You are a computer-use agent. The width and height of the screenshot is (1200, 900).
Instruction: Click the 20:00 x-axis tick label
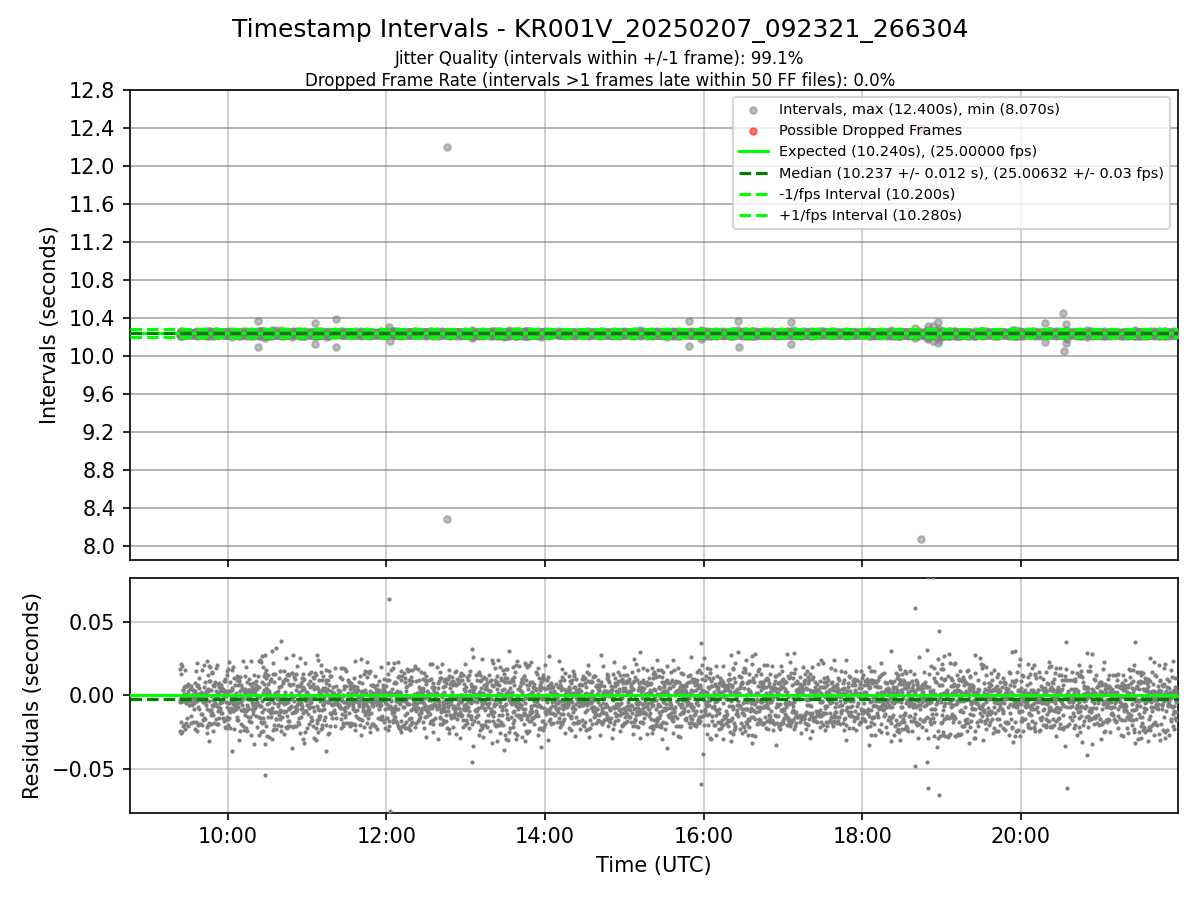1021,837
